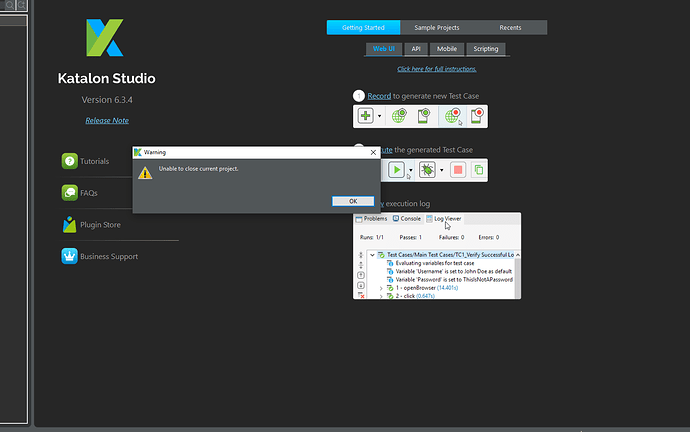Select the Test Cases/Main Test Cases/TC1_Verify row
Screen dimensions: 690x432
(x=445, y=255)
